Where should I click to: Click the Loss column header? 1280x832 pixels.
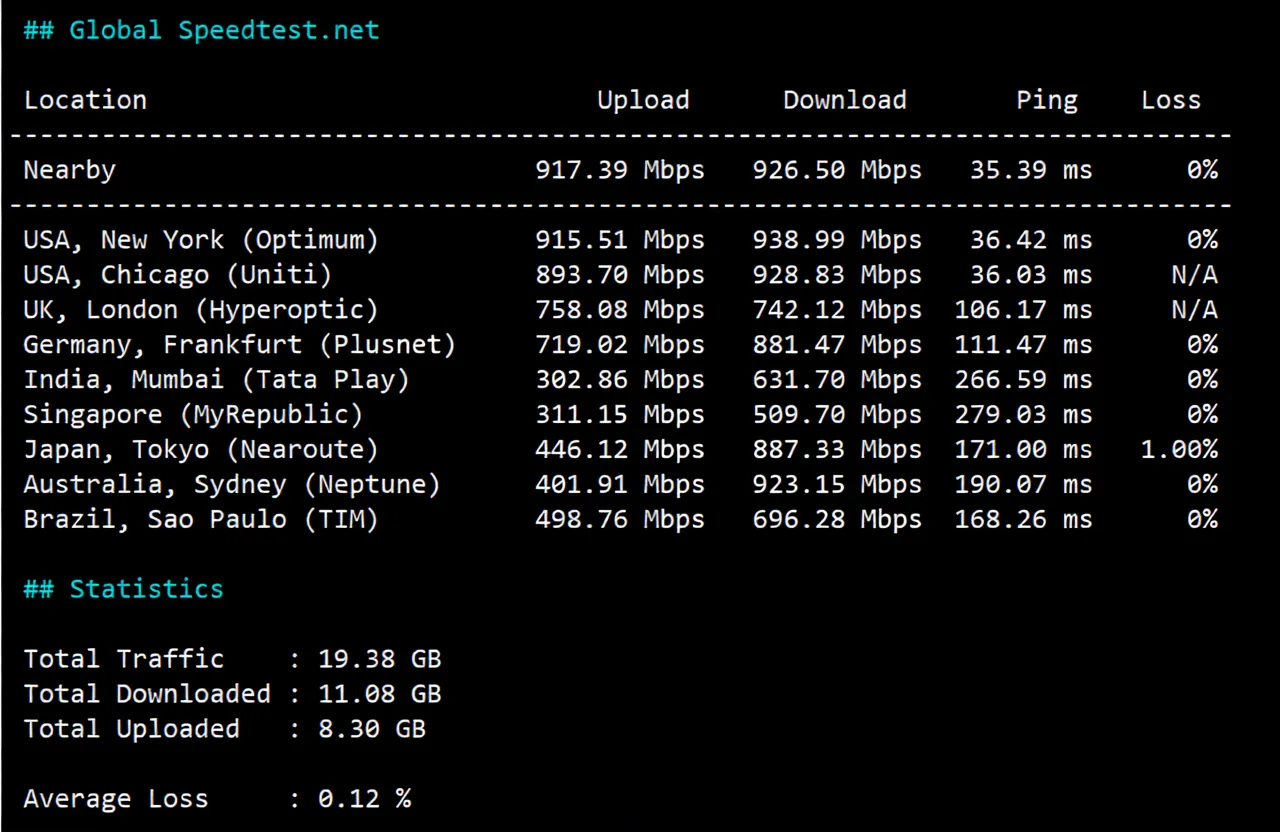1170,100
